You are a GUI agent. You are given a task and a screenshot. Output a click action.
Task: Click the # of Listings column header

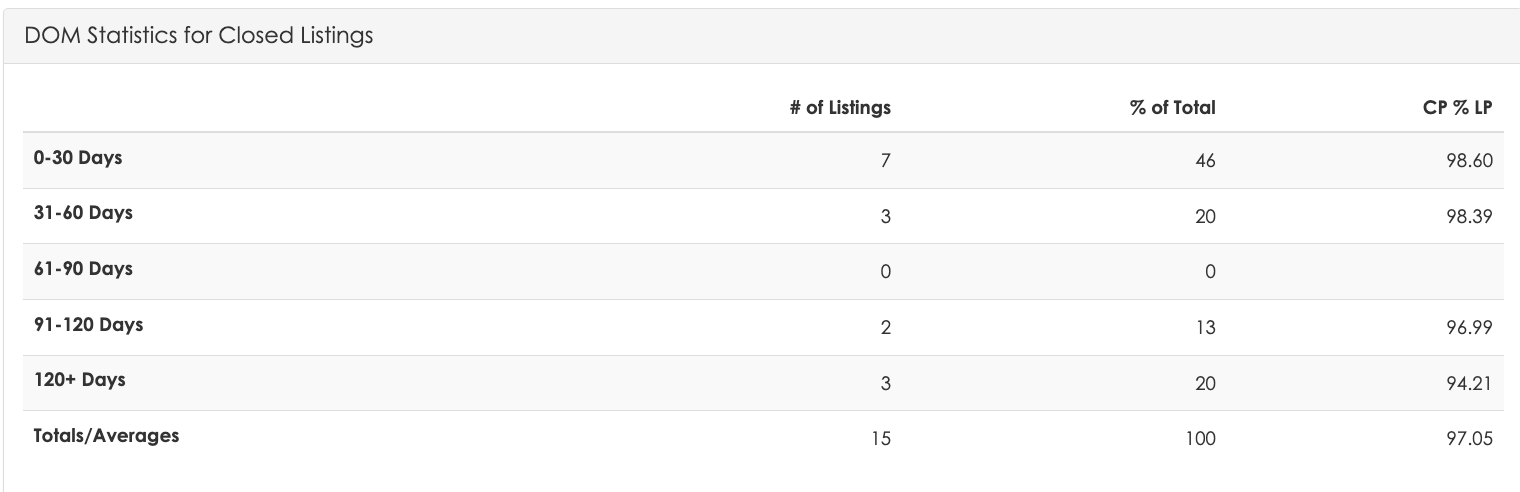tap(840, 108)
